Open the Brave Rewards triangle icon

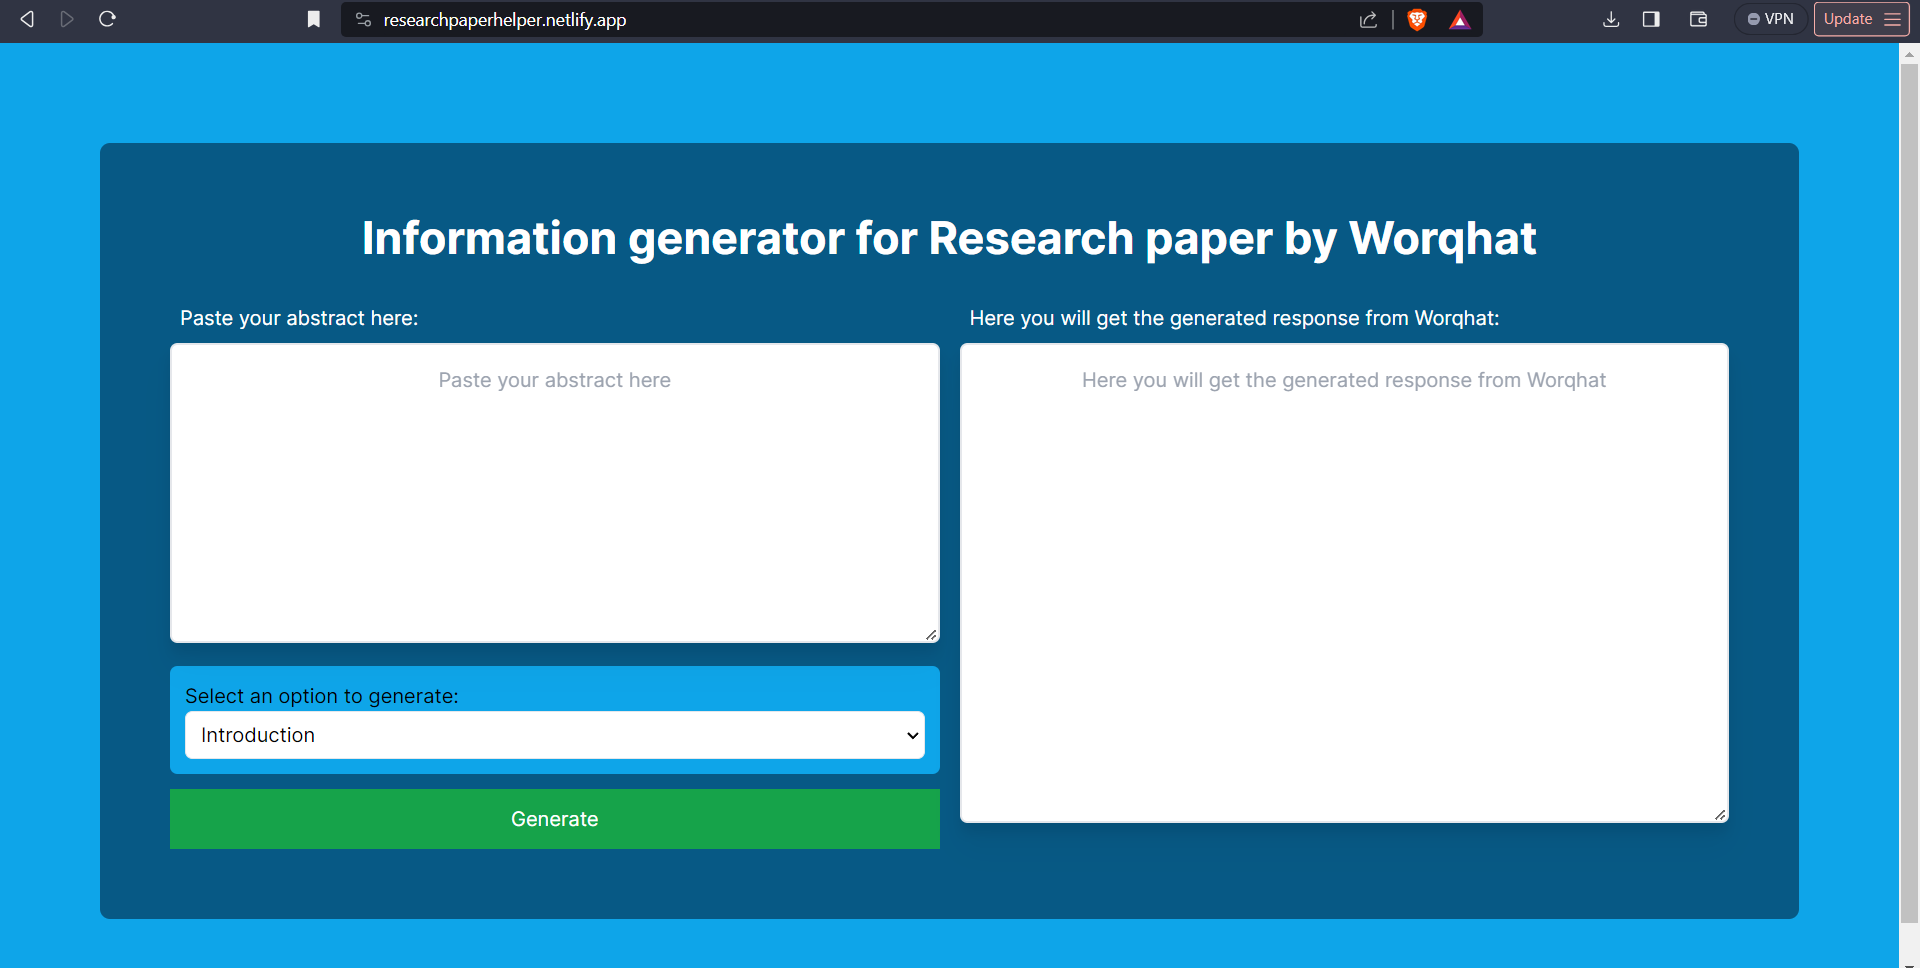click(1459, 20)
